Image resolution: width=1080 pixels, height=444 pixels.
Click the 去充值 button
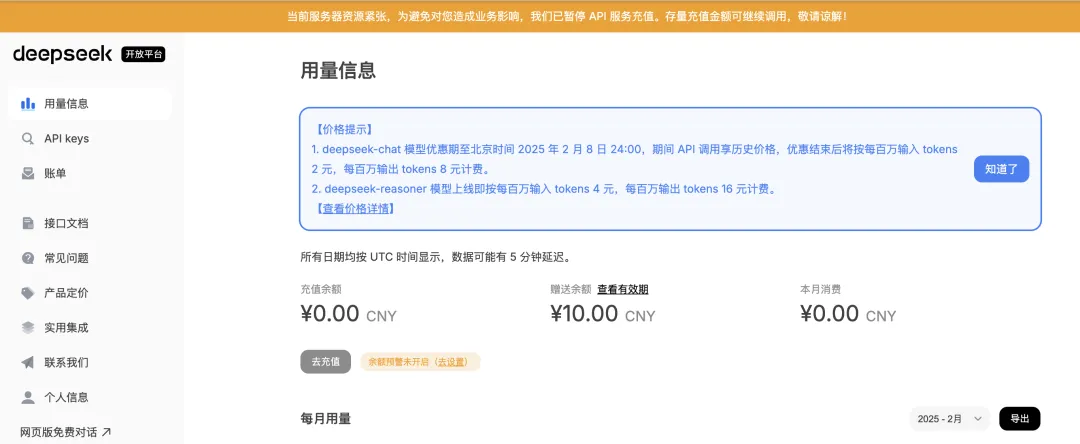tap(325, 362)
